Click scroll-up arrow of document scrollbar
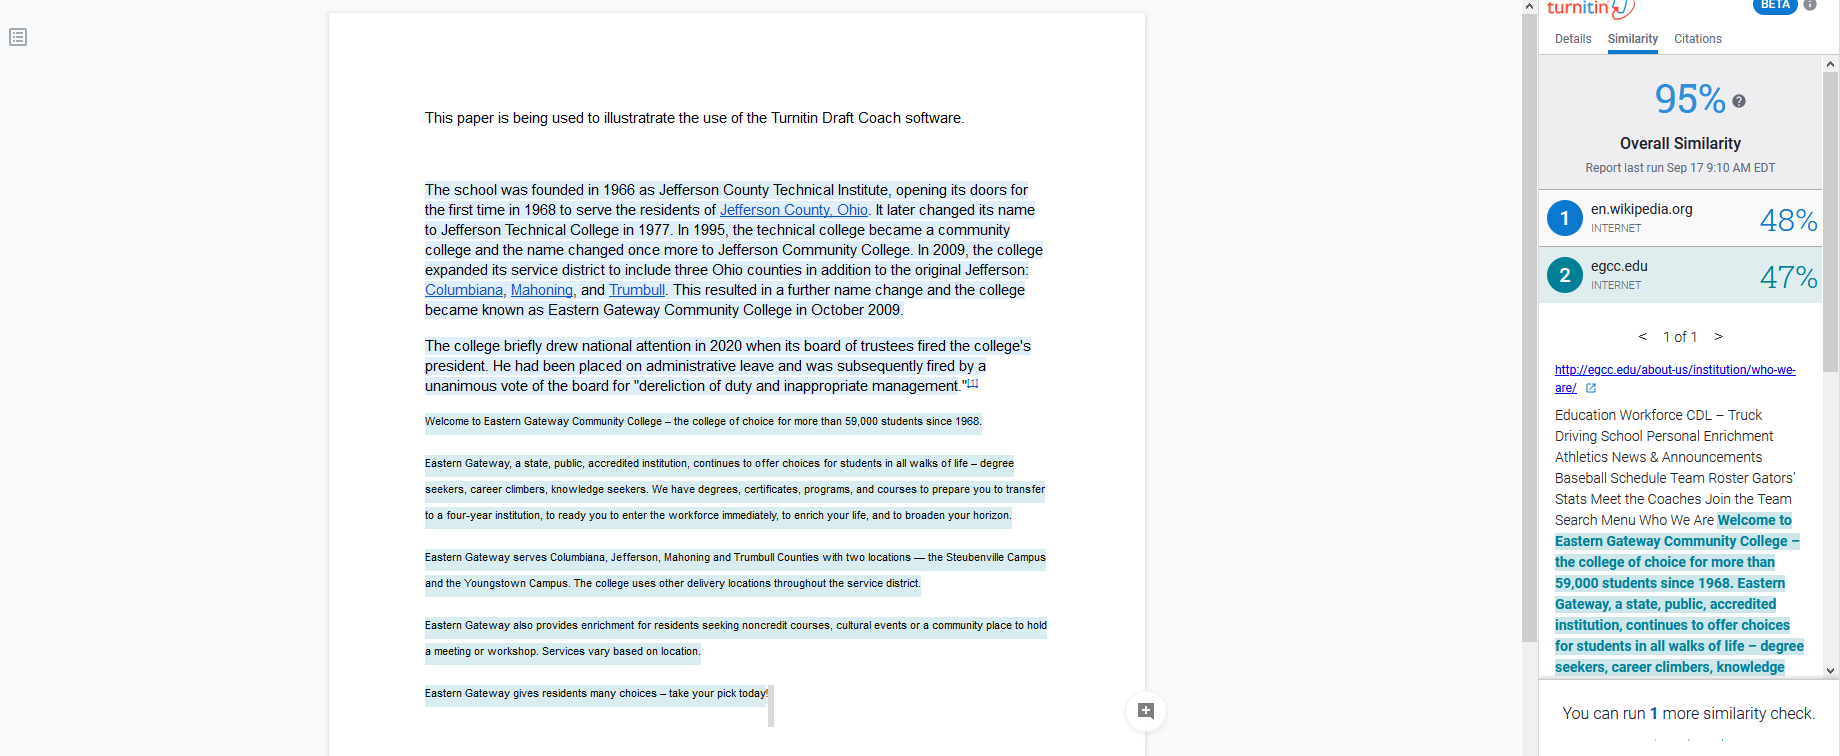This screenshot has width=1840, height=756. pos(1529,7)
